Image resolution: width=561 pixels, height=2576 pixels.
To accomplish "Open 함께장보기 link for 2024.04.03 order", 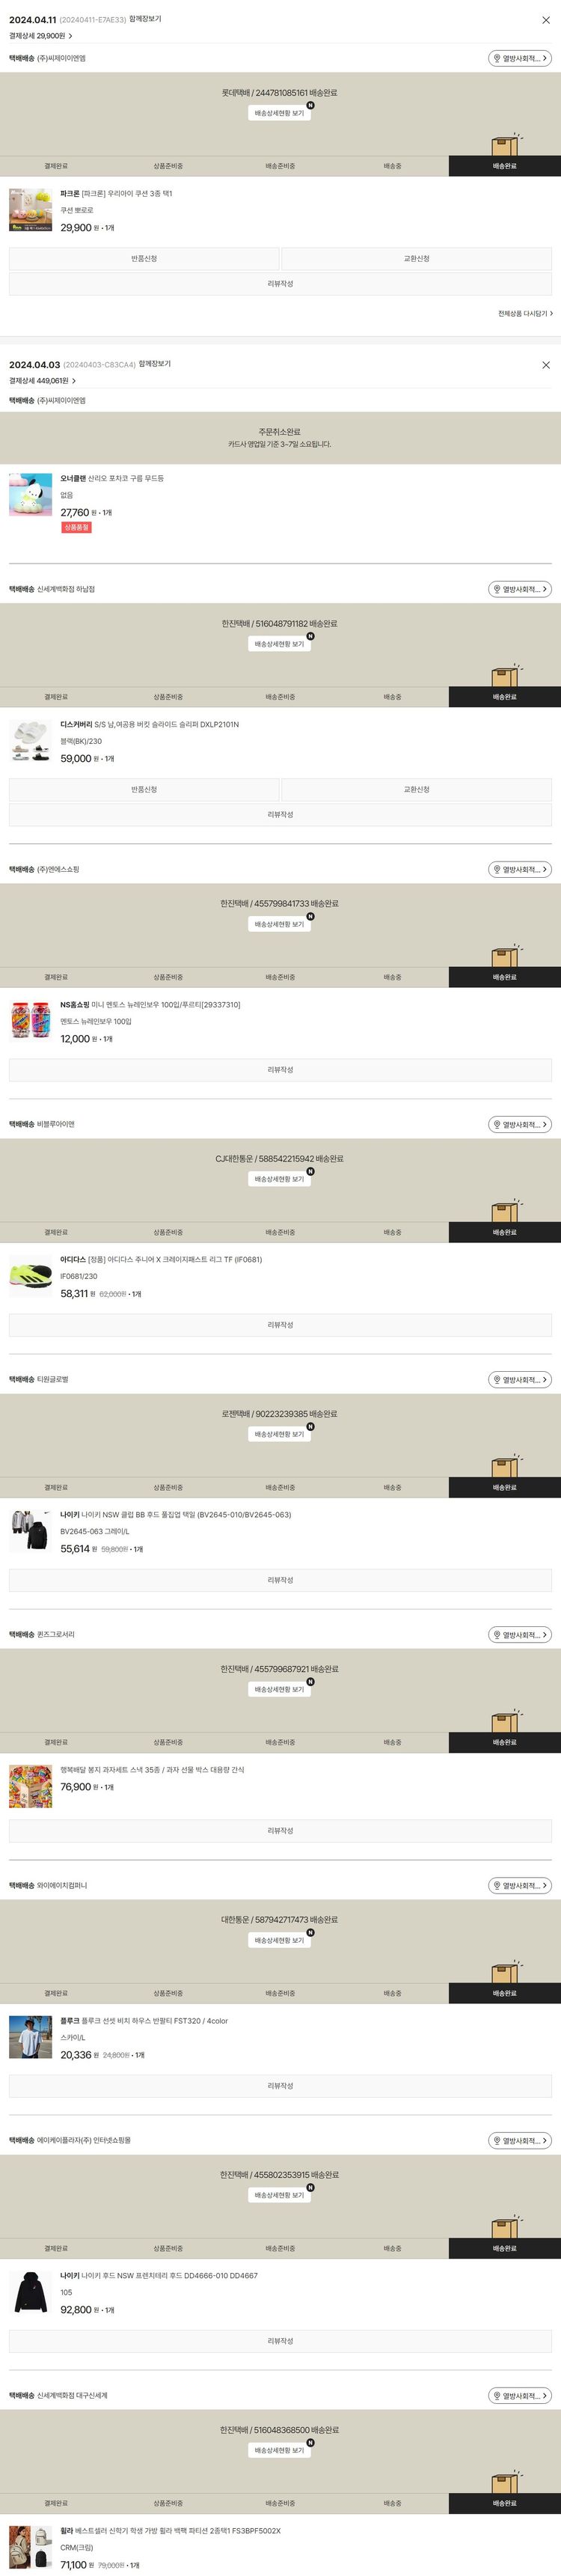I will 155,365.
